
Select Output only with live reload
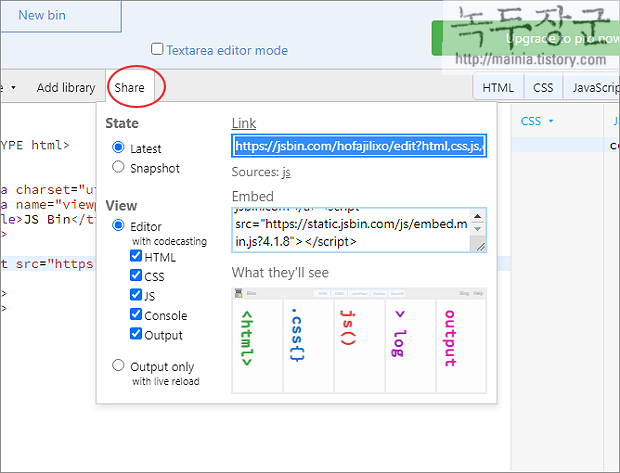118,365
